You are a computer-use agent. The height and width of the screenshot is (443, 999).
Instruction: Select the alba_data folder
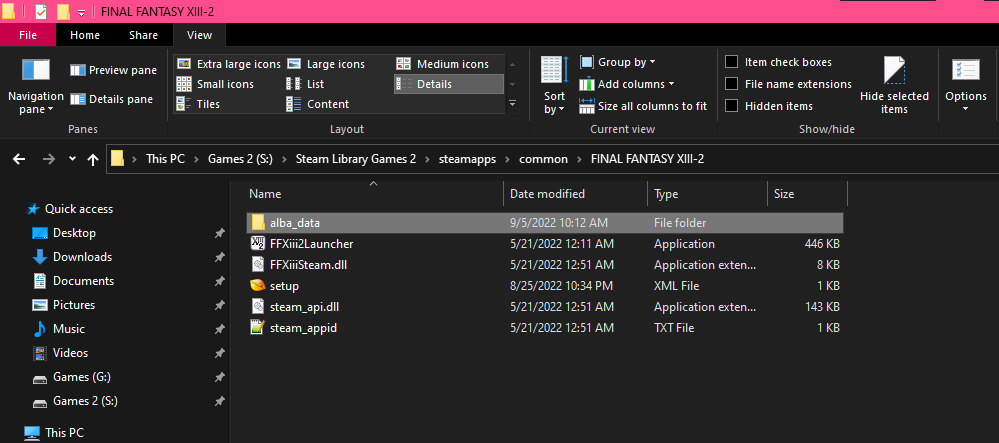(x=295, y=222)
